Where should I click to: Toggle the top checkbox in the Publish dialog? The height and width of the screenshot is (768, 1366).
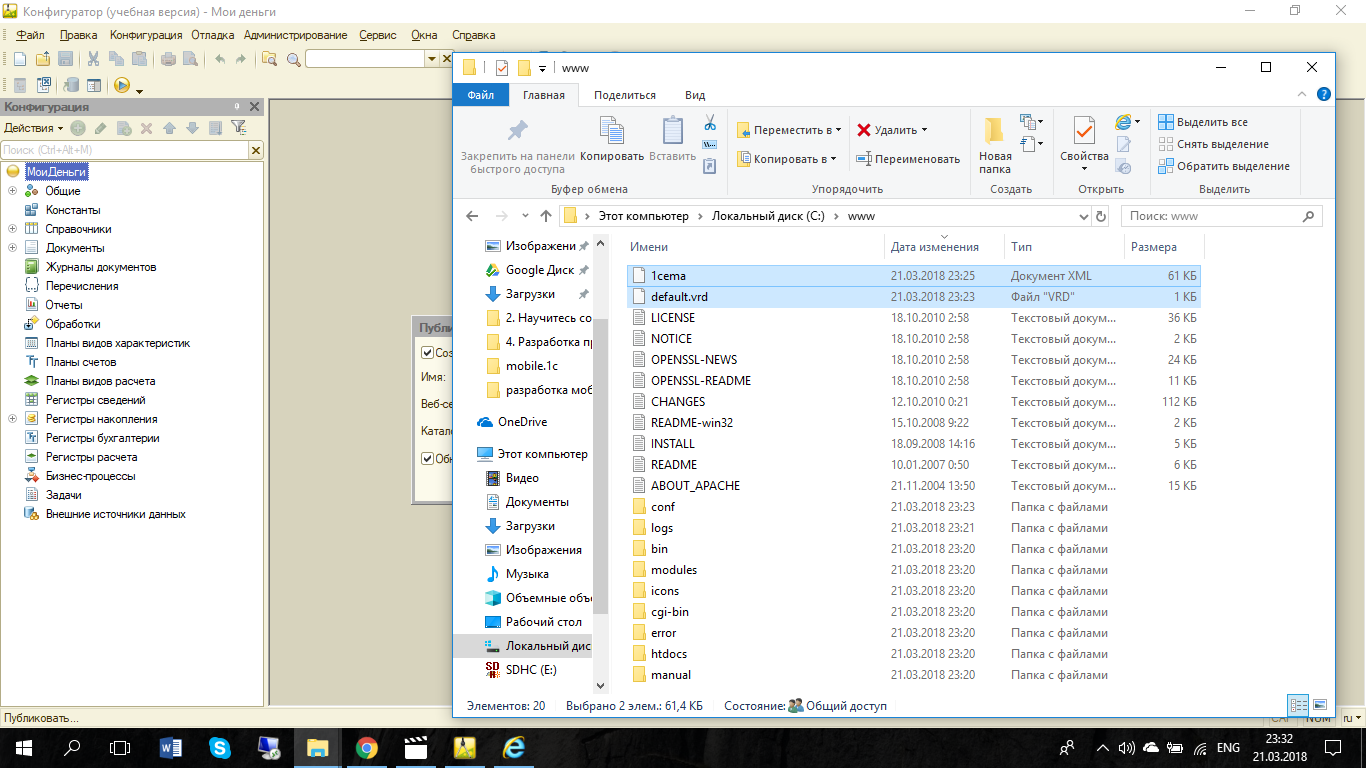428,353
